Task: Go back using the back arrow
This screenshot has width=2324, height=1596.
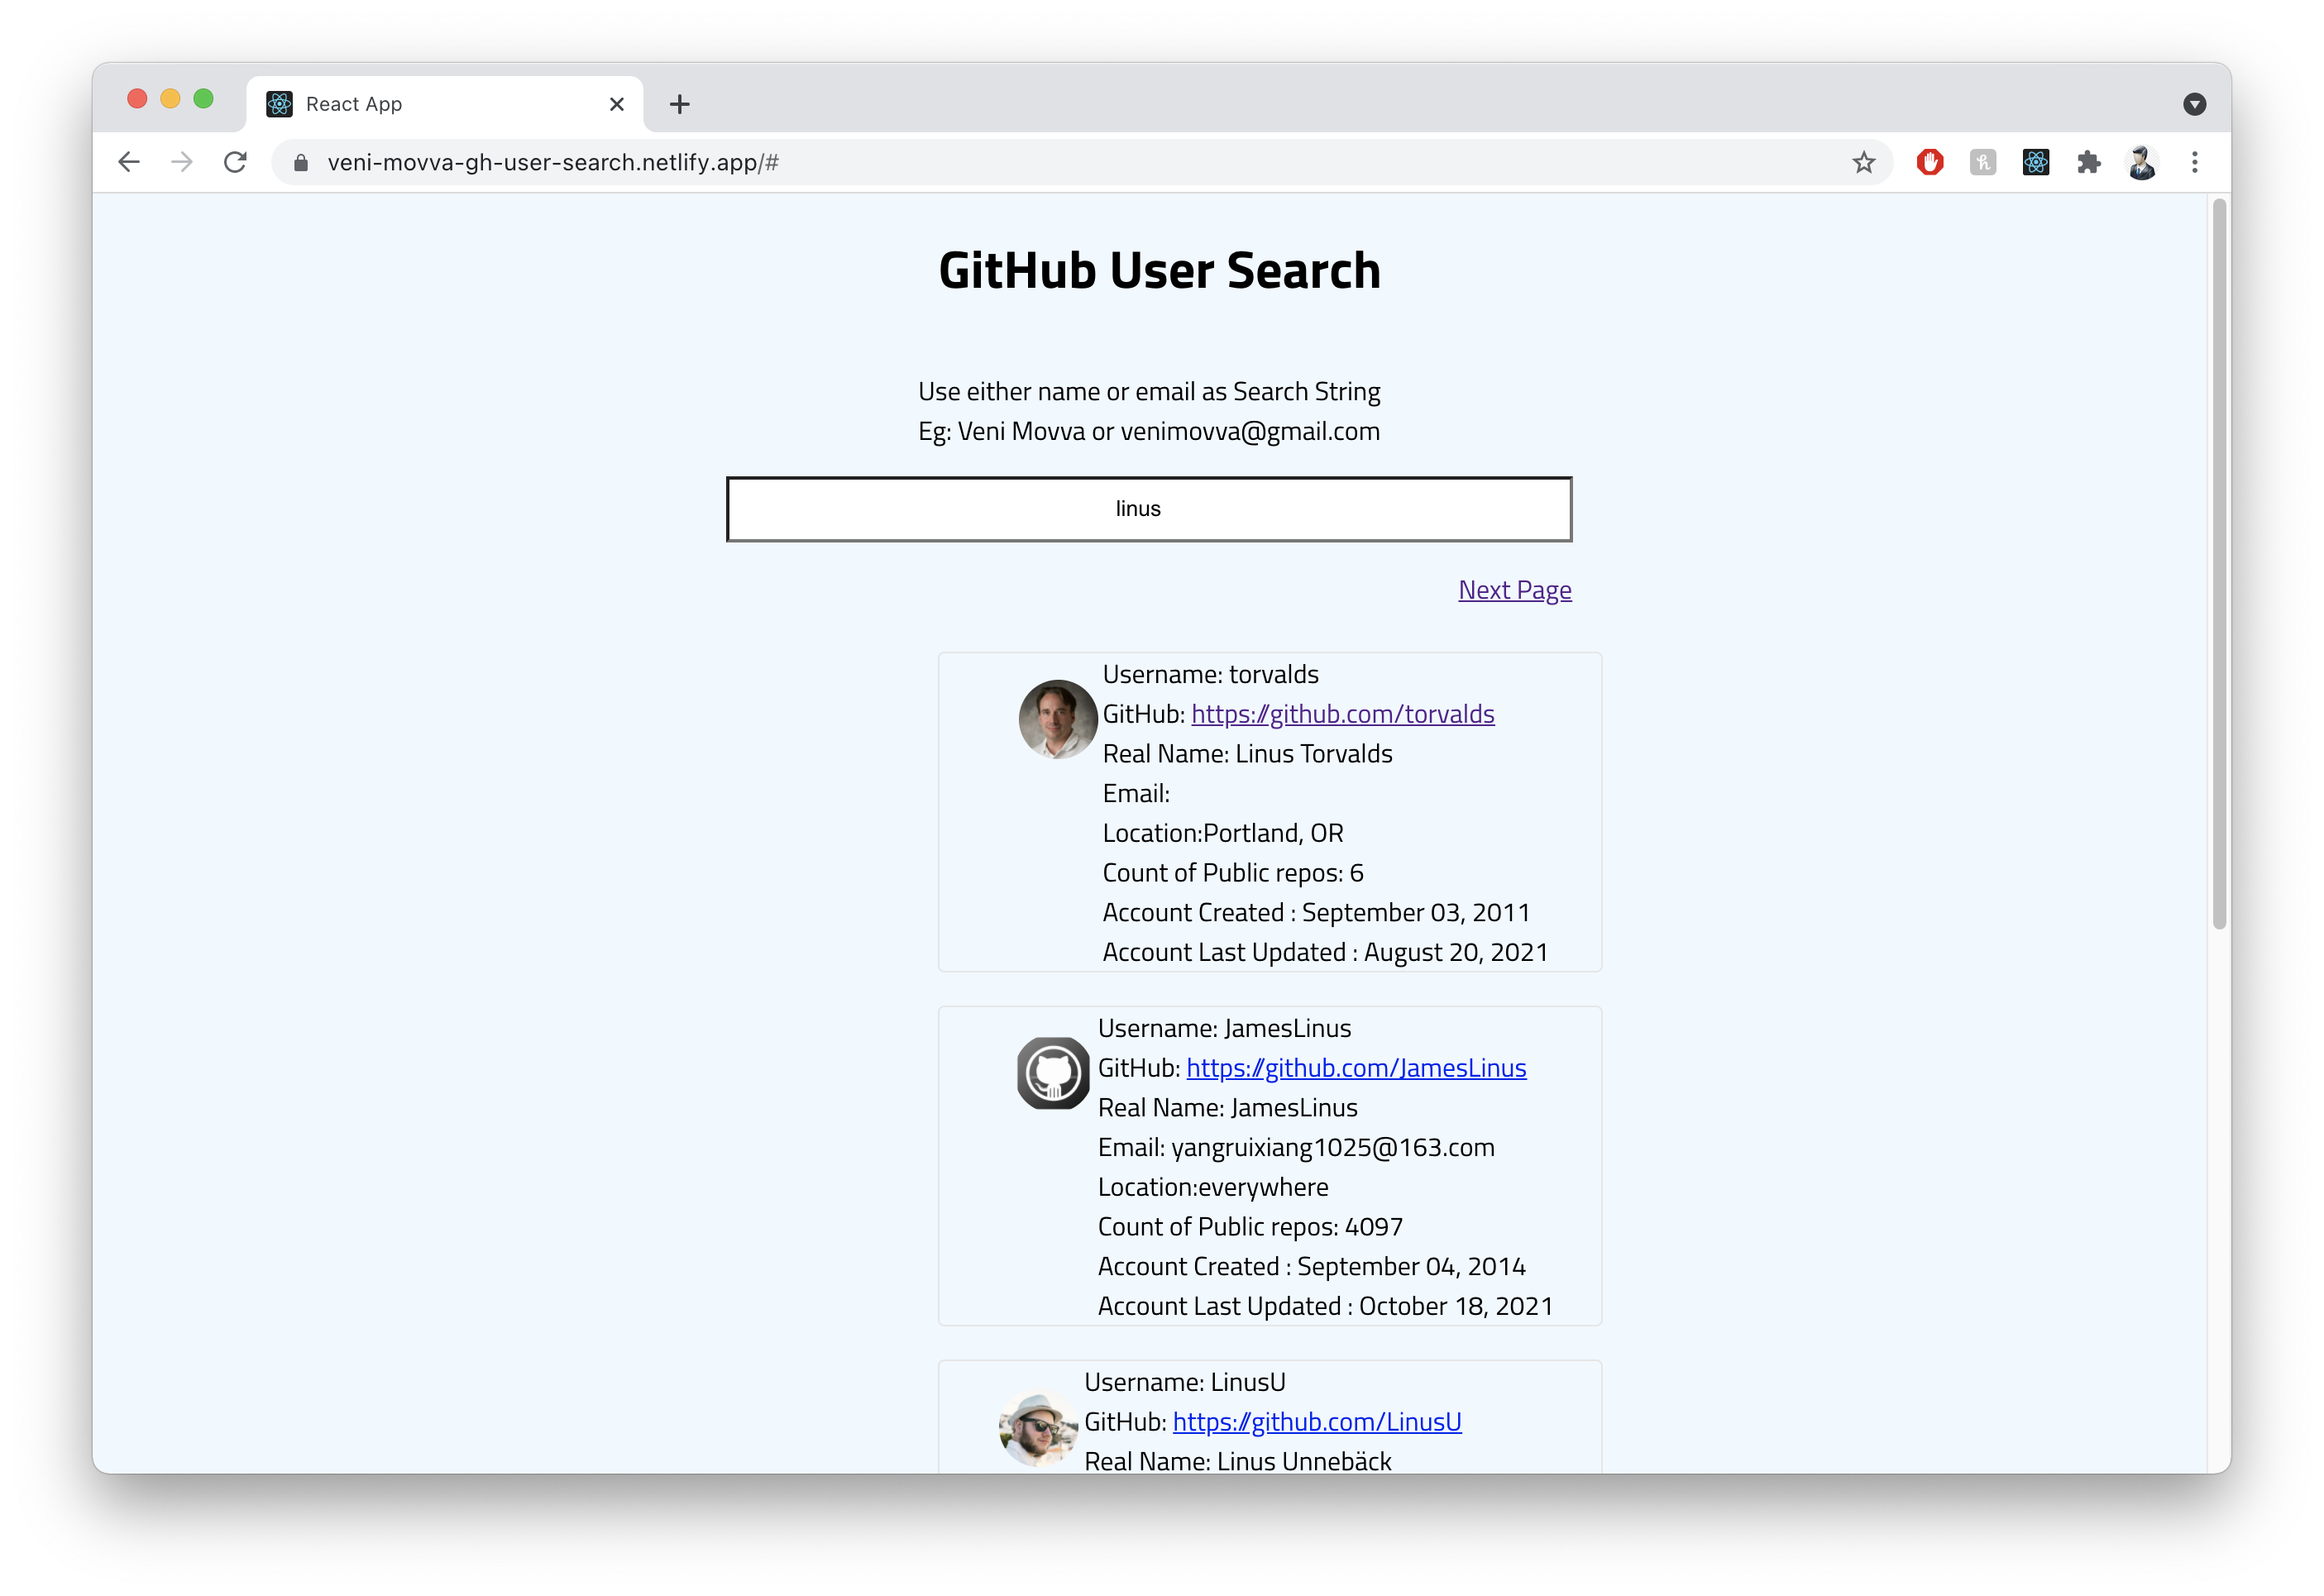Action: [x=129, y=162]
